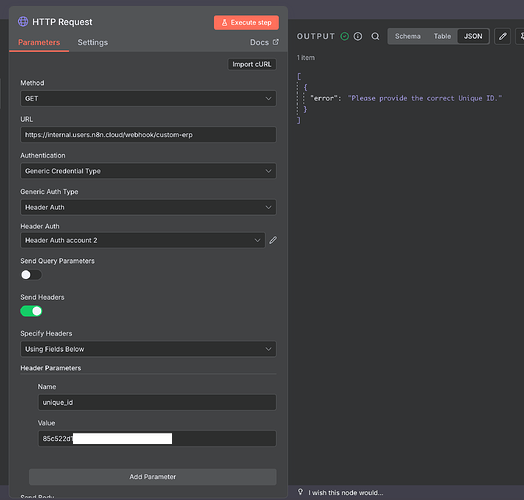Expand the Specify Headers dropdown
Image resolution: width=524 pixels, height=500 pixels.
point(148,349)
